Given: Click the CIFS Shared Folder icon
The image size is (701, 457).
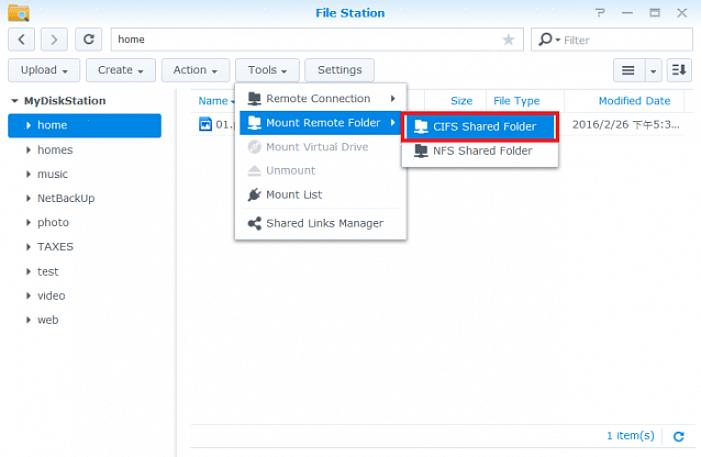Looking at the screenshot, I should [x=421, y=127].
